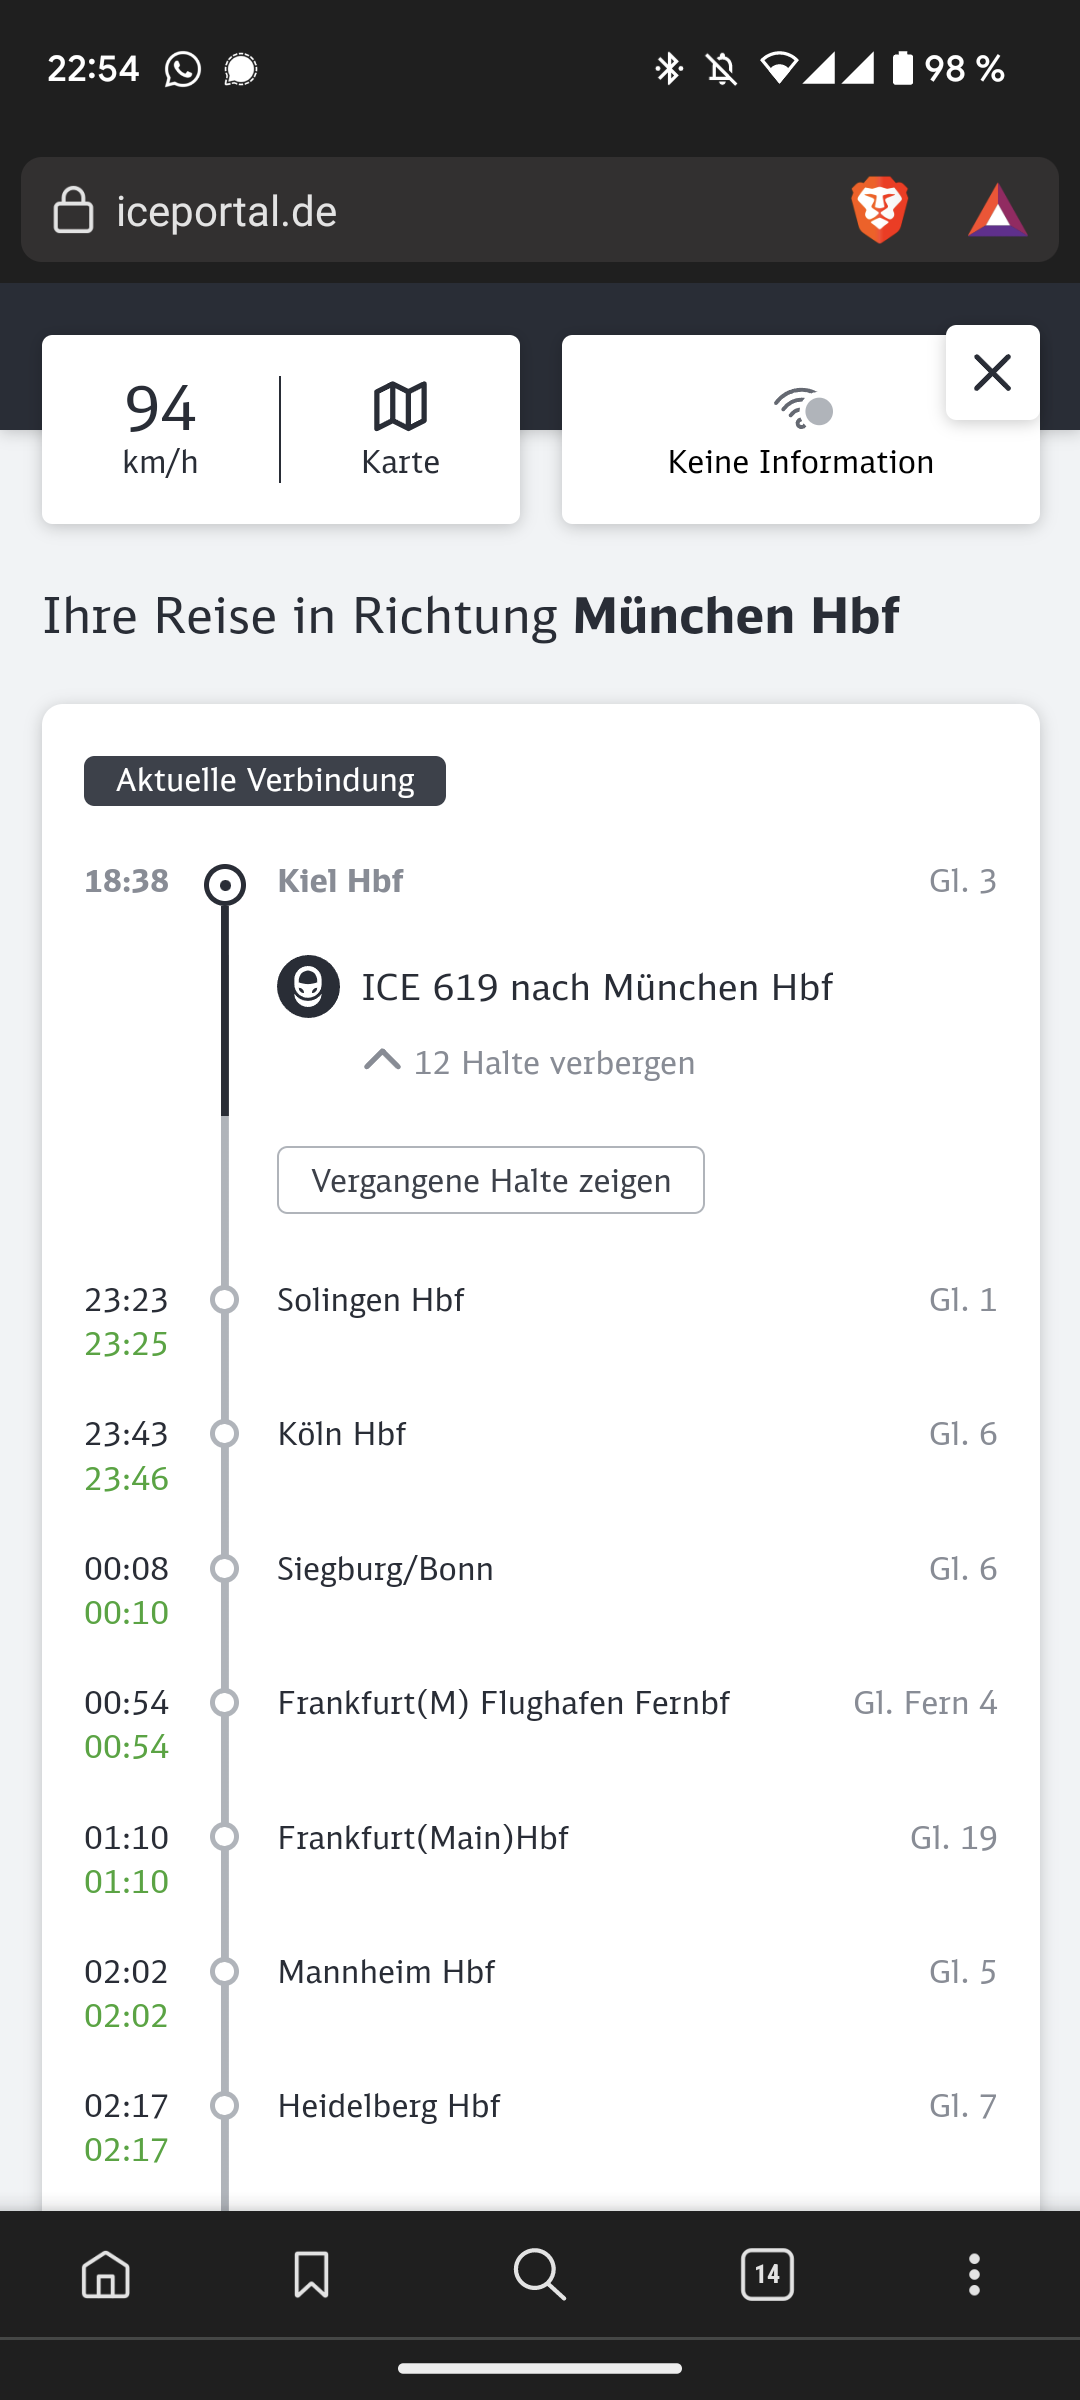Open bookmarks from bottom toolbar
The height and width of the screenshot is (2400, 1080).
pyautogui.click(x=311, y=2274)
